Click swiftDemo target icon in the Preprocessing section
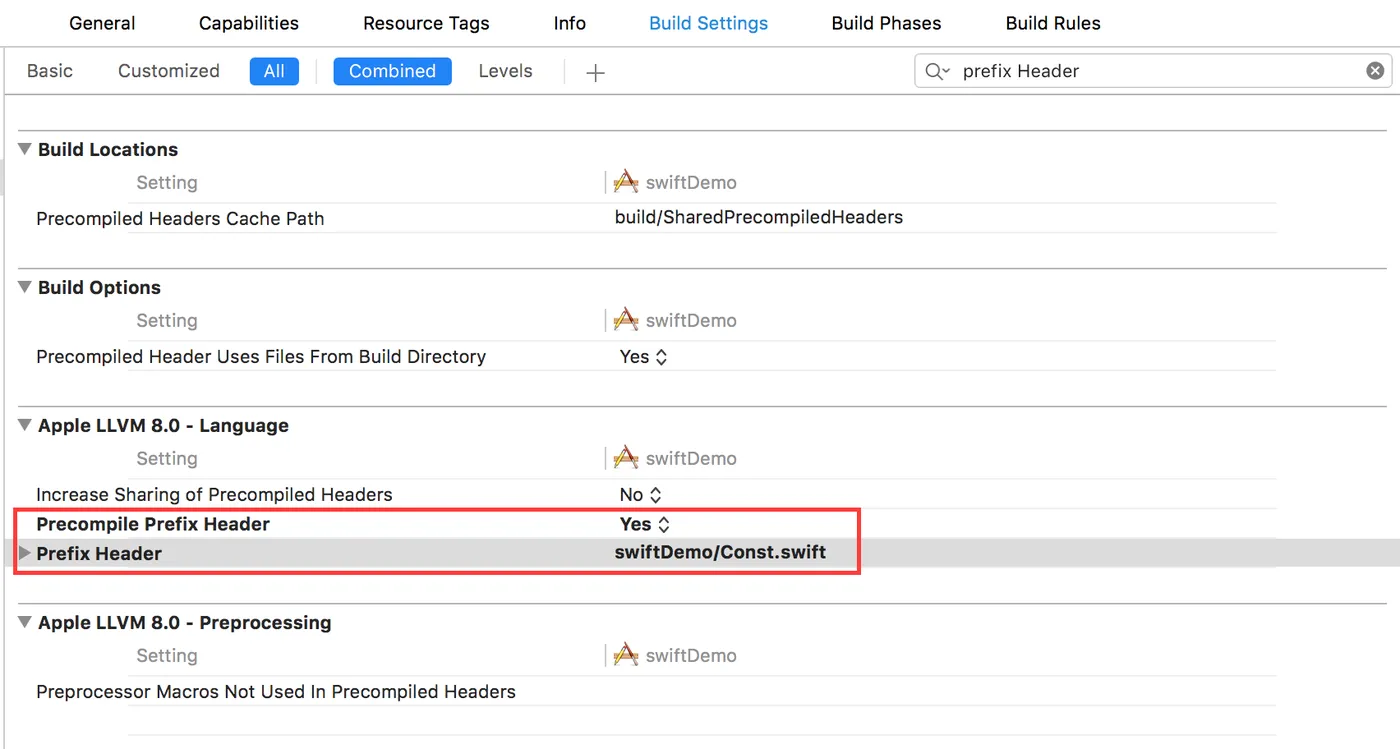 click(626, 655)
